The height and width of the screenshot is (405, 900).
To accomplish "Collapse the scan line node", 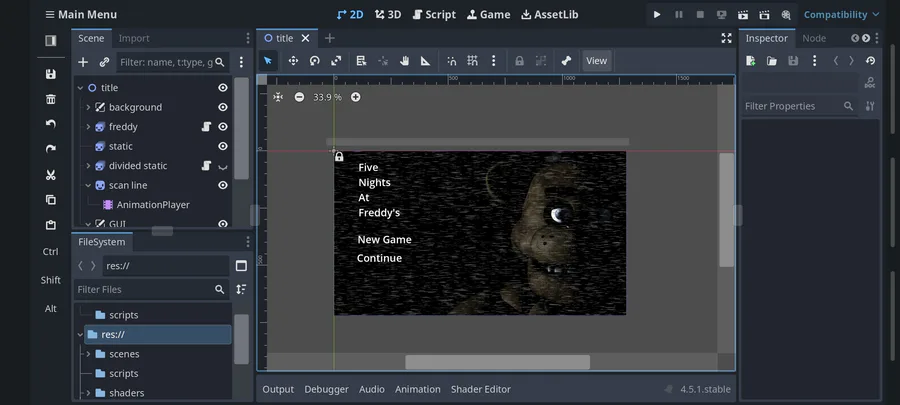I will click(x=88, y=185).
